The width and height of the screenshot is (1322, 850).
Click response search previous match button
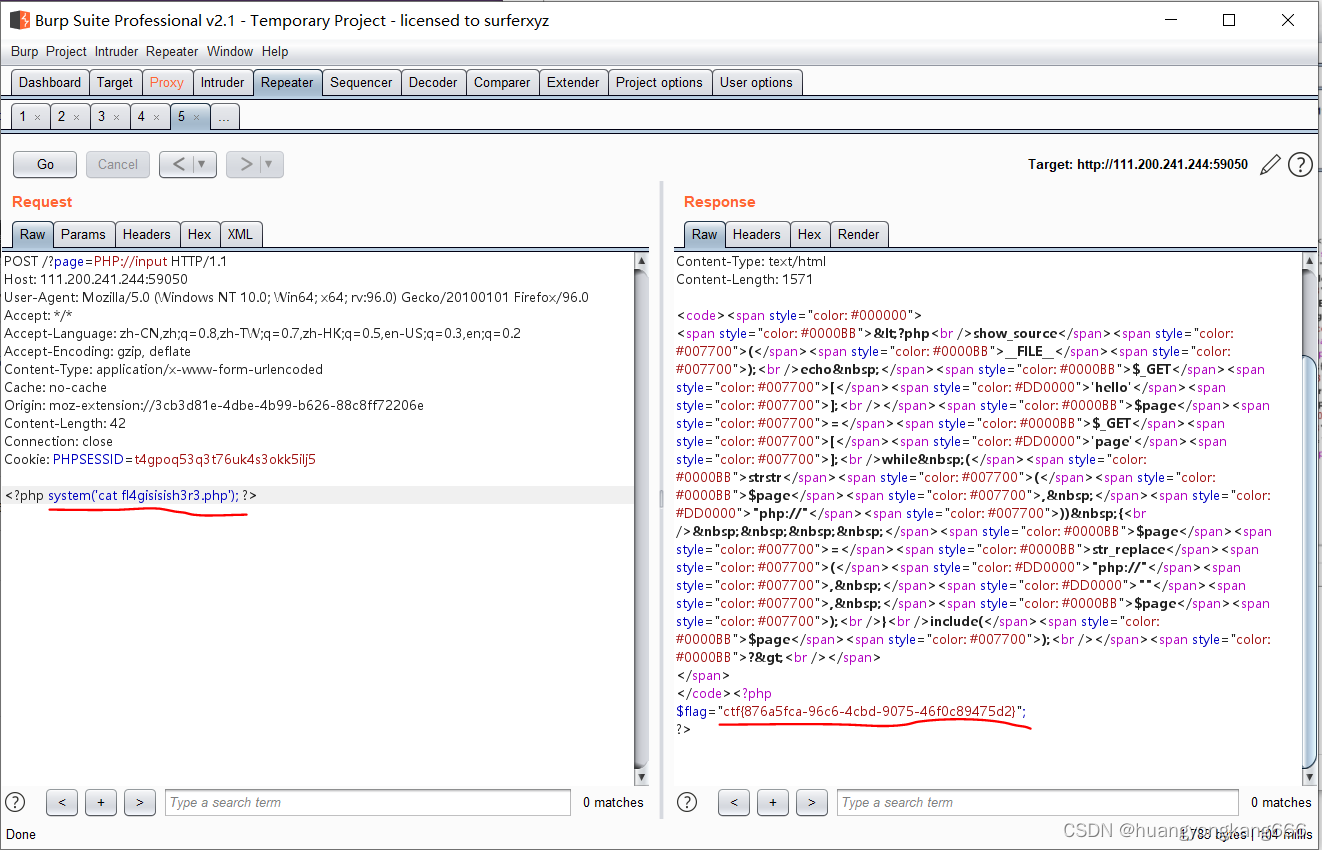tap(734, 802)
